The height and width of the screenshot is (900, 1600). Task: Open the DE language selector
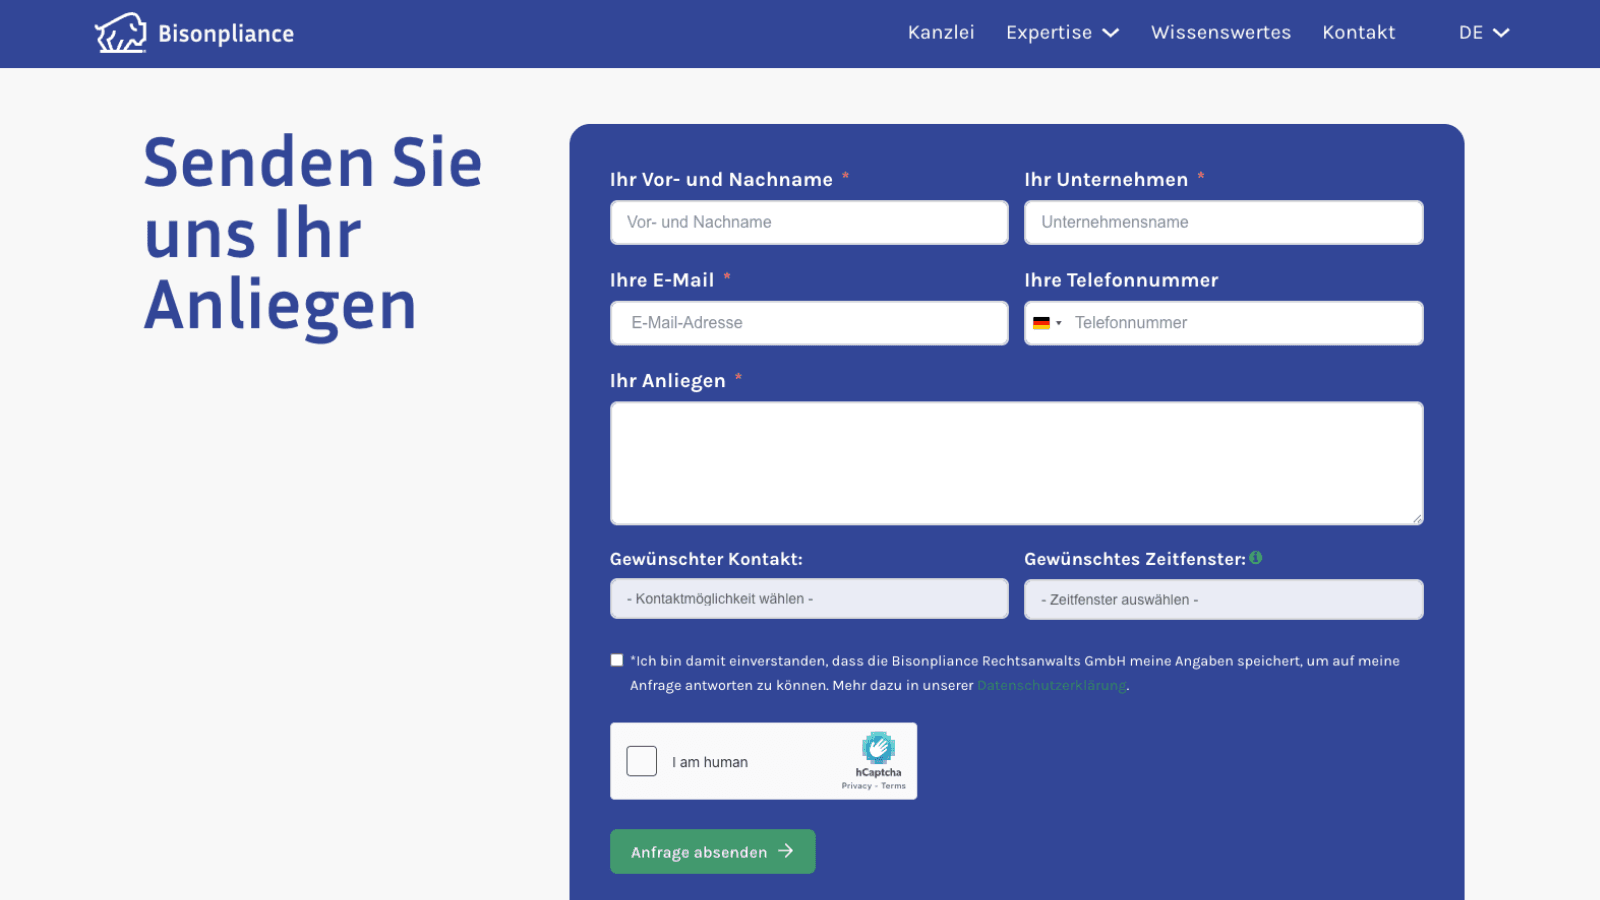pyautogui.click(x=1483, y=33)
